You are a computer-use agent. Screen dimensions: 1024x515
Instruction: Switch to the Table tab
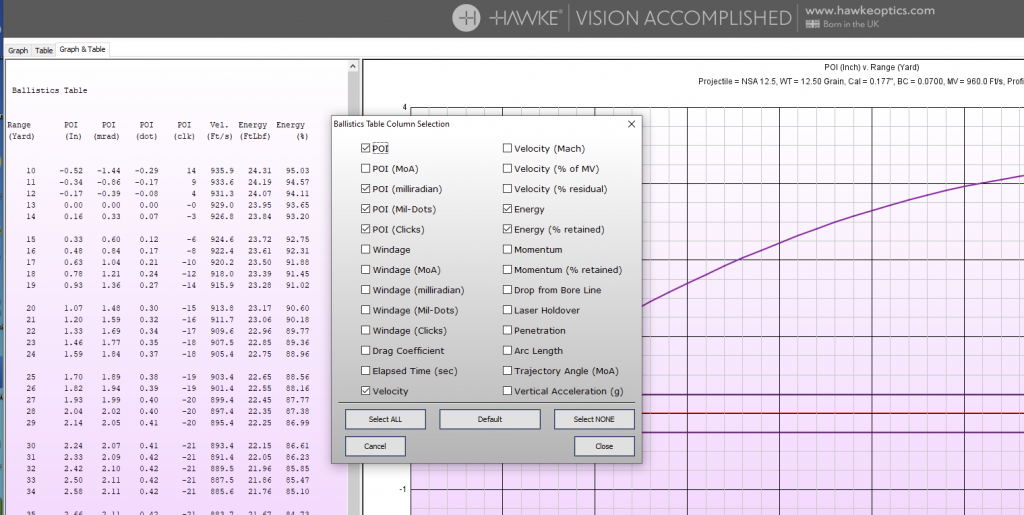44,50
